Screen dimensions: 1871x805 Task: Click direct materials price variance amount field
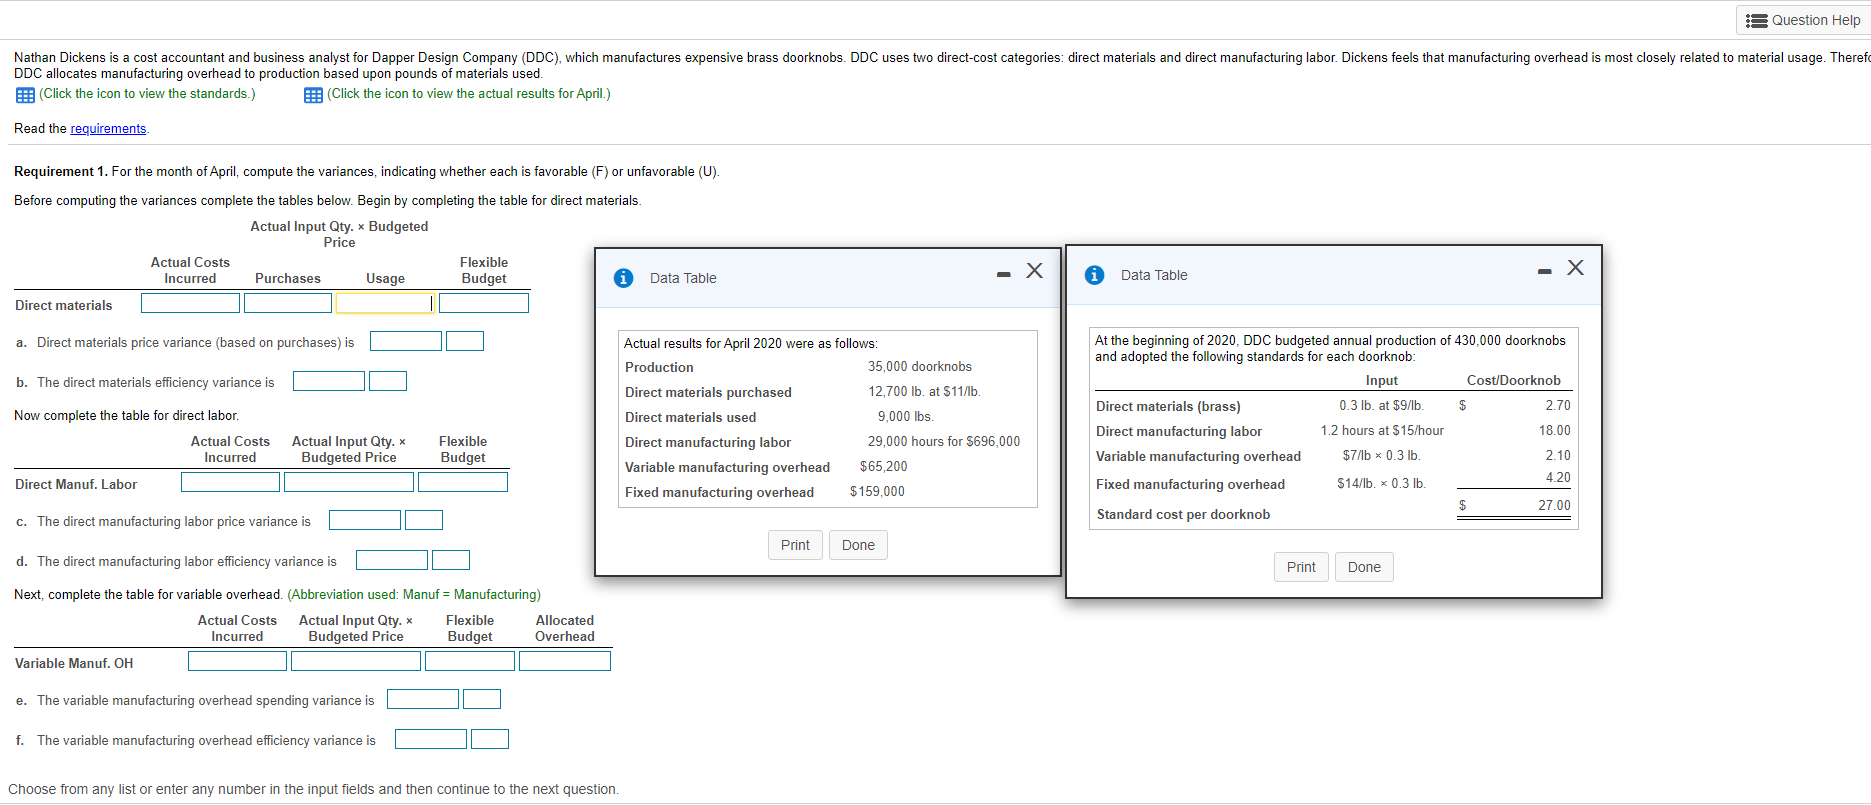(x=406, y=341)
